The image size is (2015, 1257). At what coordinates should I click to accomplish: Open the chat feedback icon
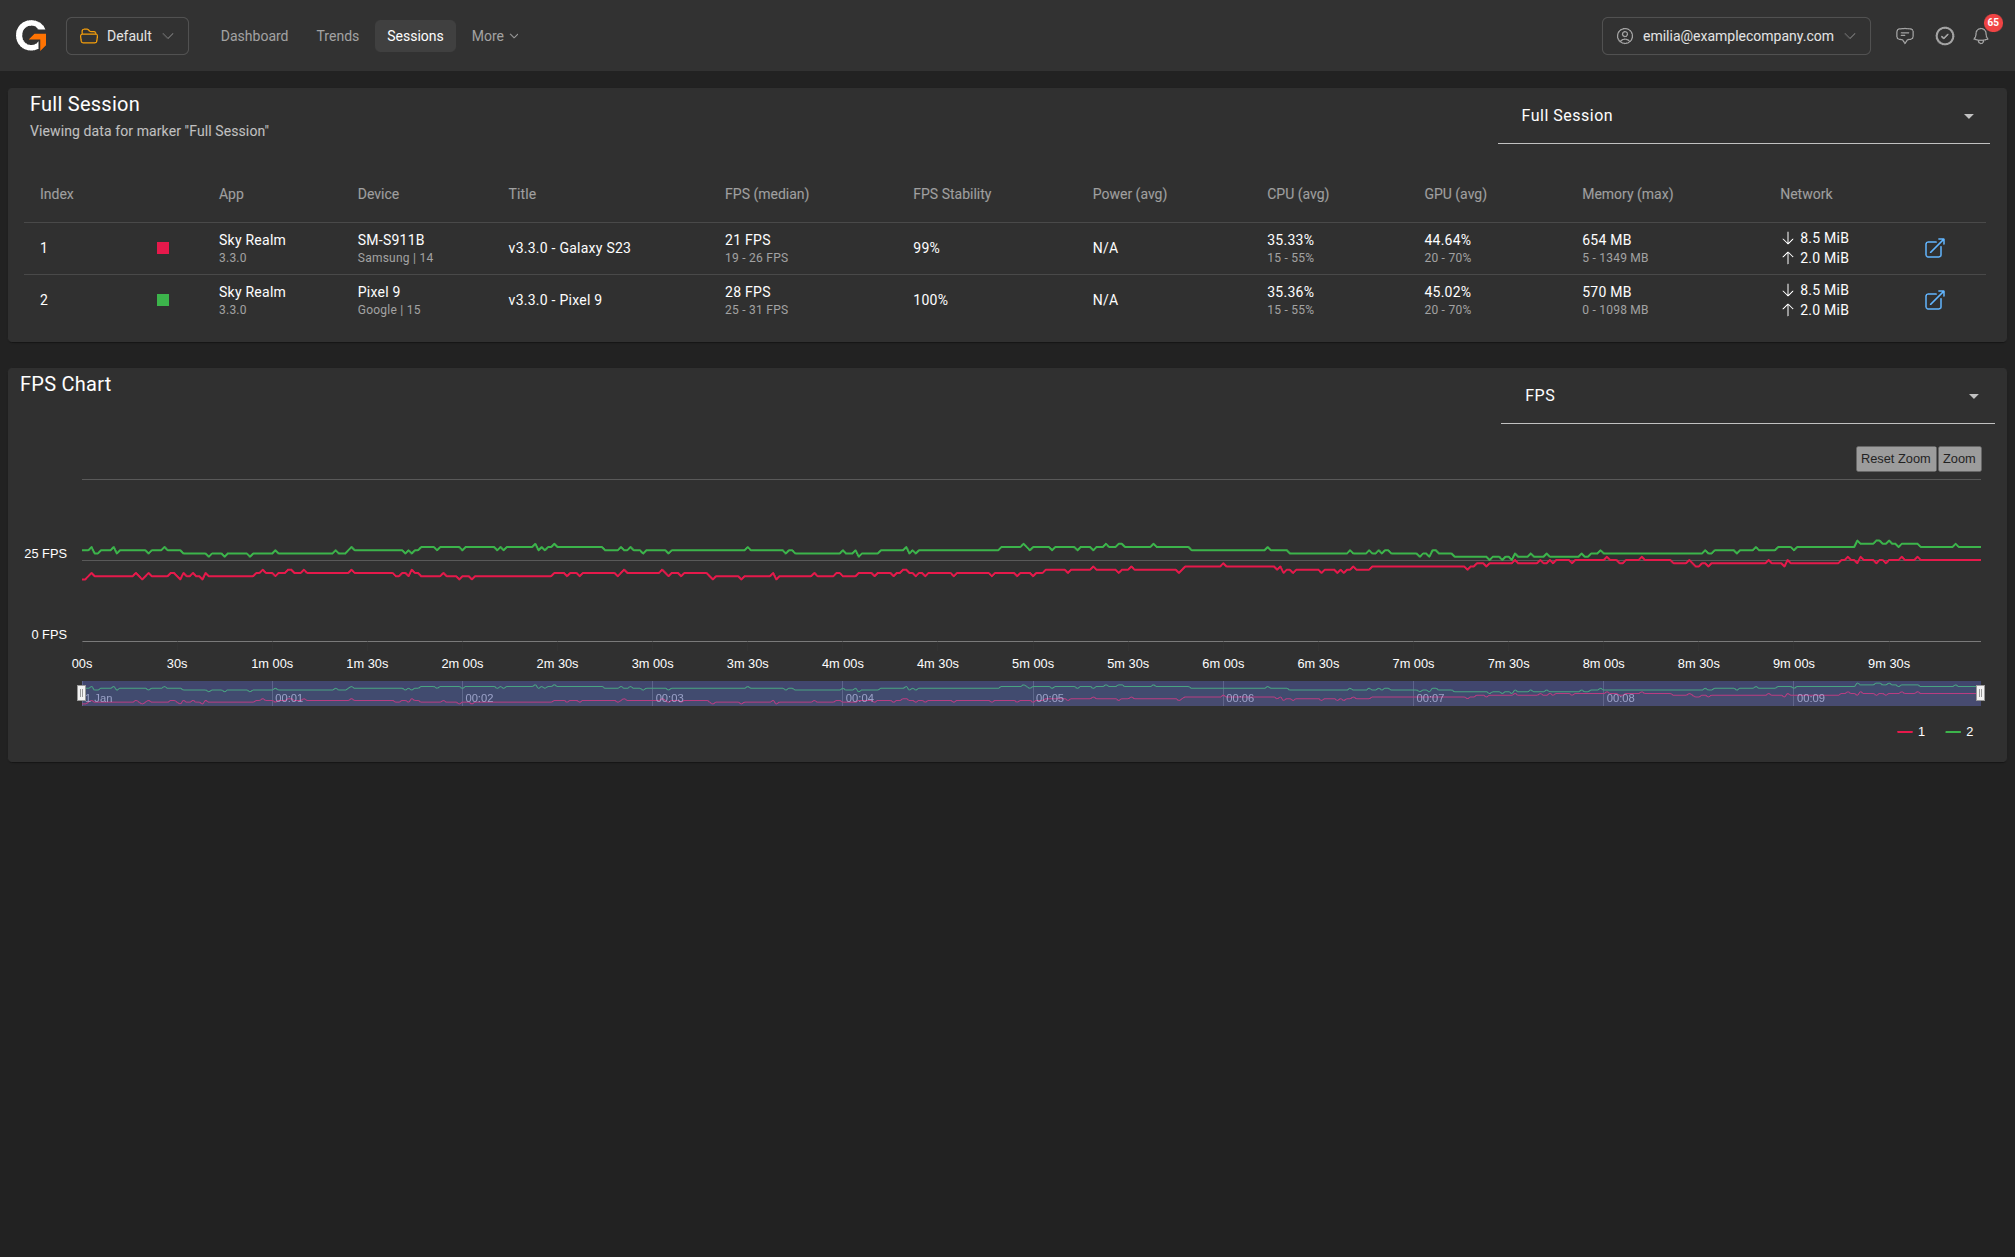[1905, 36]
